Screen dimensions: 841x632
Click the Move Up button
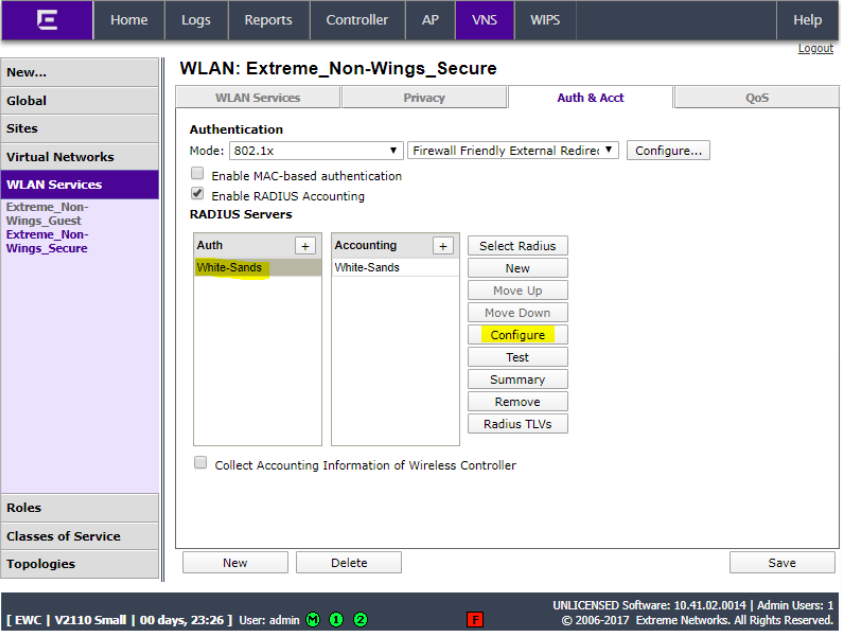[x=518, y=290]
